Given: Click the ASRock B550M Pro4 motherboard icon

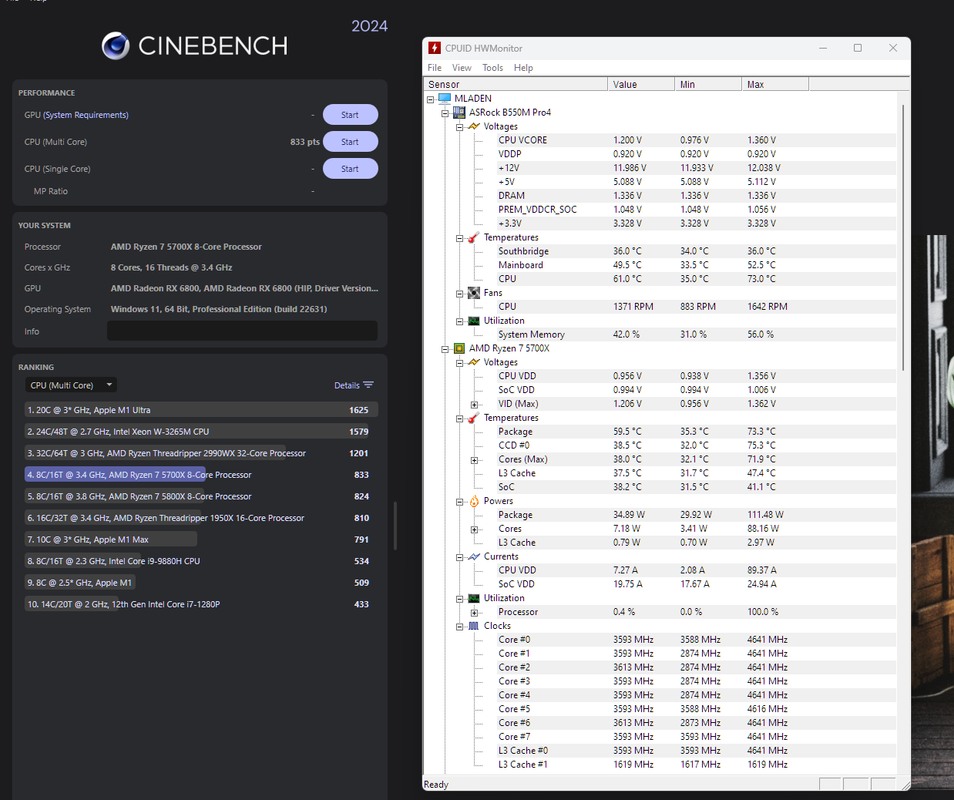Looking at the screenshot, I should 459,113.
